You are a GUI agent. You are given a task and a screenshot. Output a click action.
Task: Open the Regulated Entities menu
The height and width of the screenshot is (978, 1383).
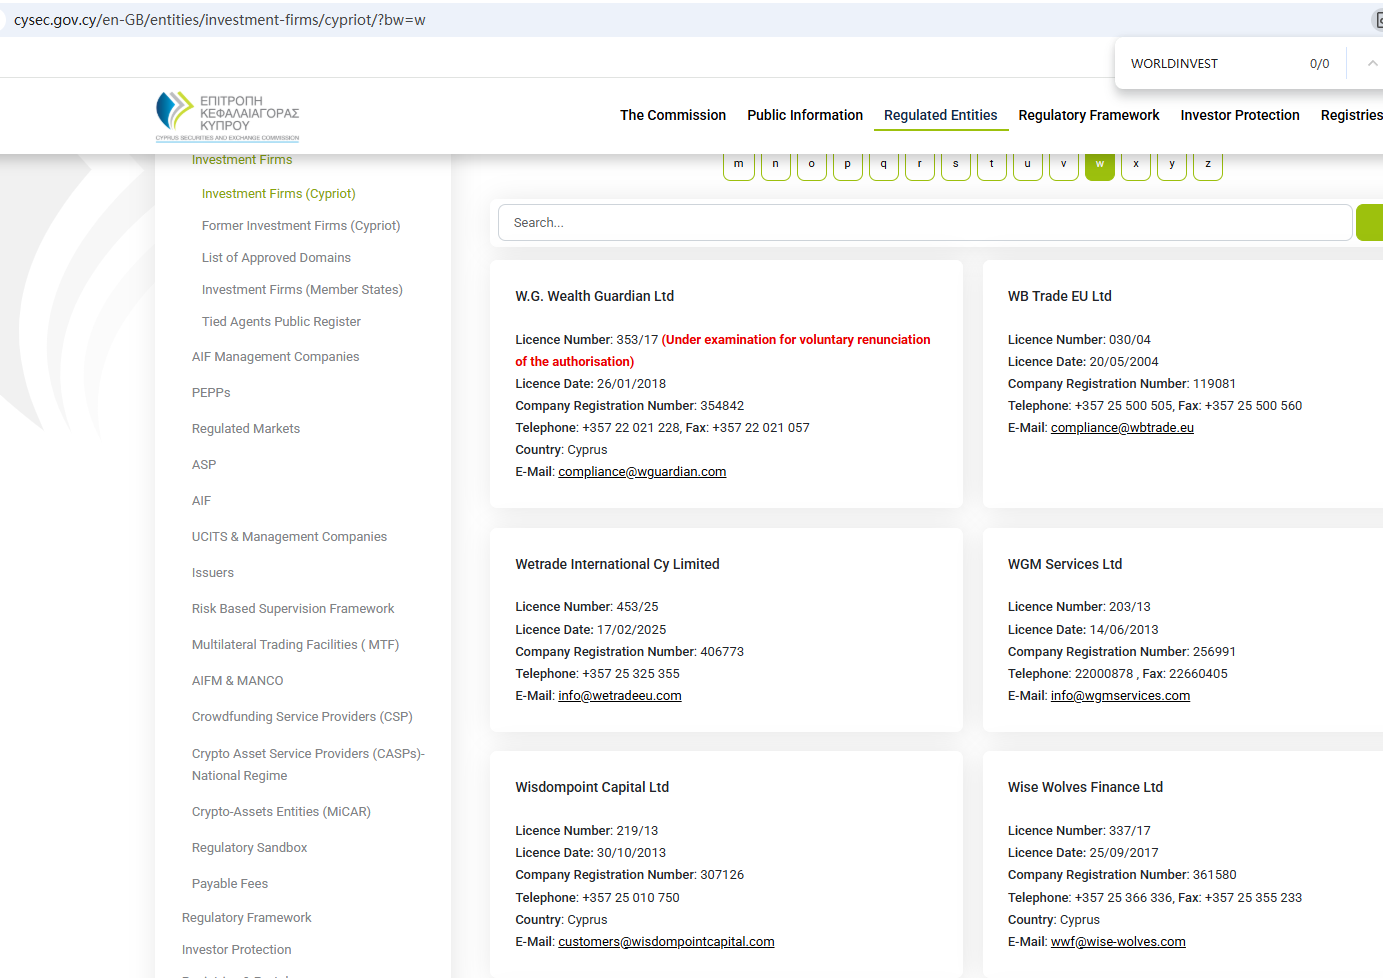[x=940, y=115]
